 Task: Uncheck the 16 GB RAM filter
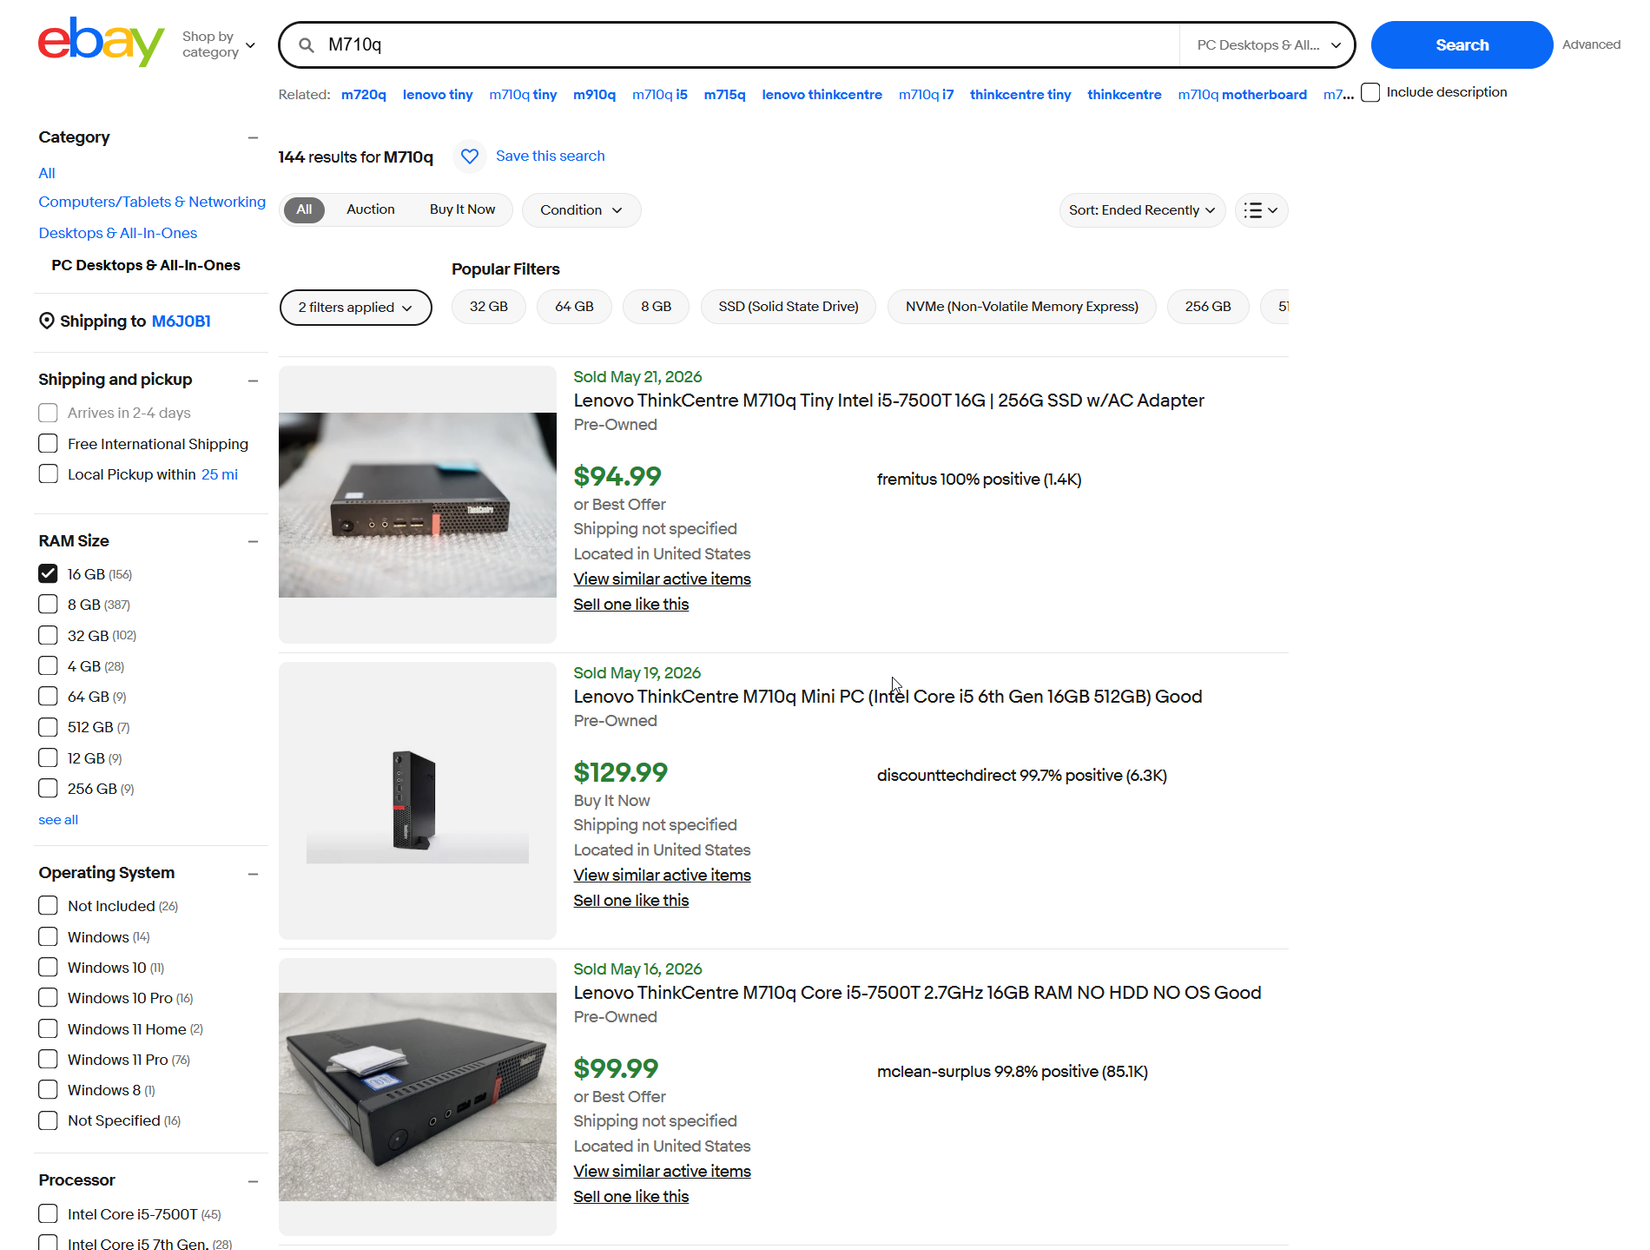click(x=48, y=574)
